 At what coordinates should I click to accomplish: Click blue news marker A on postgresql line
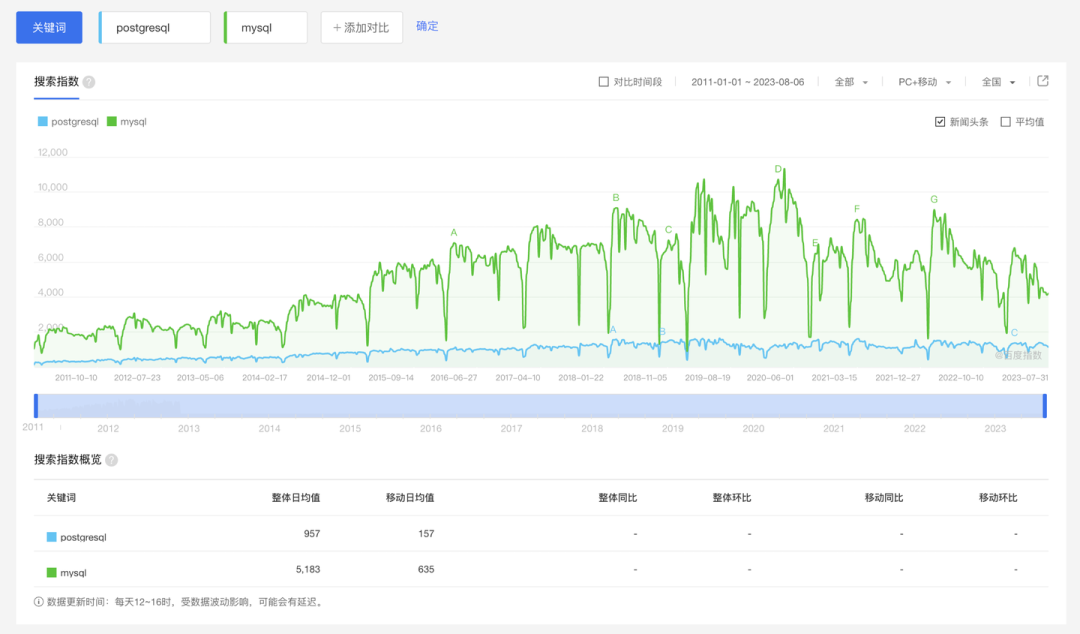(x=613, y=330)
